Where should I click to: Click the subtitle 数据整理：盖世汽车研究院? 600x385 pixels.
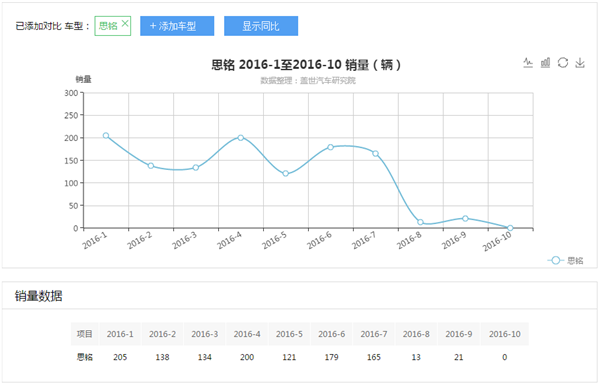(308, 81)
